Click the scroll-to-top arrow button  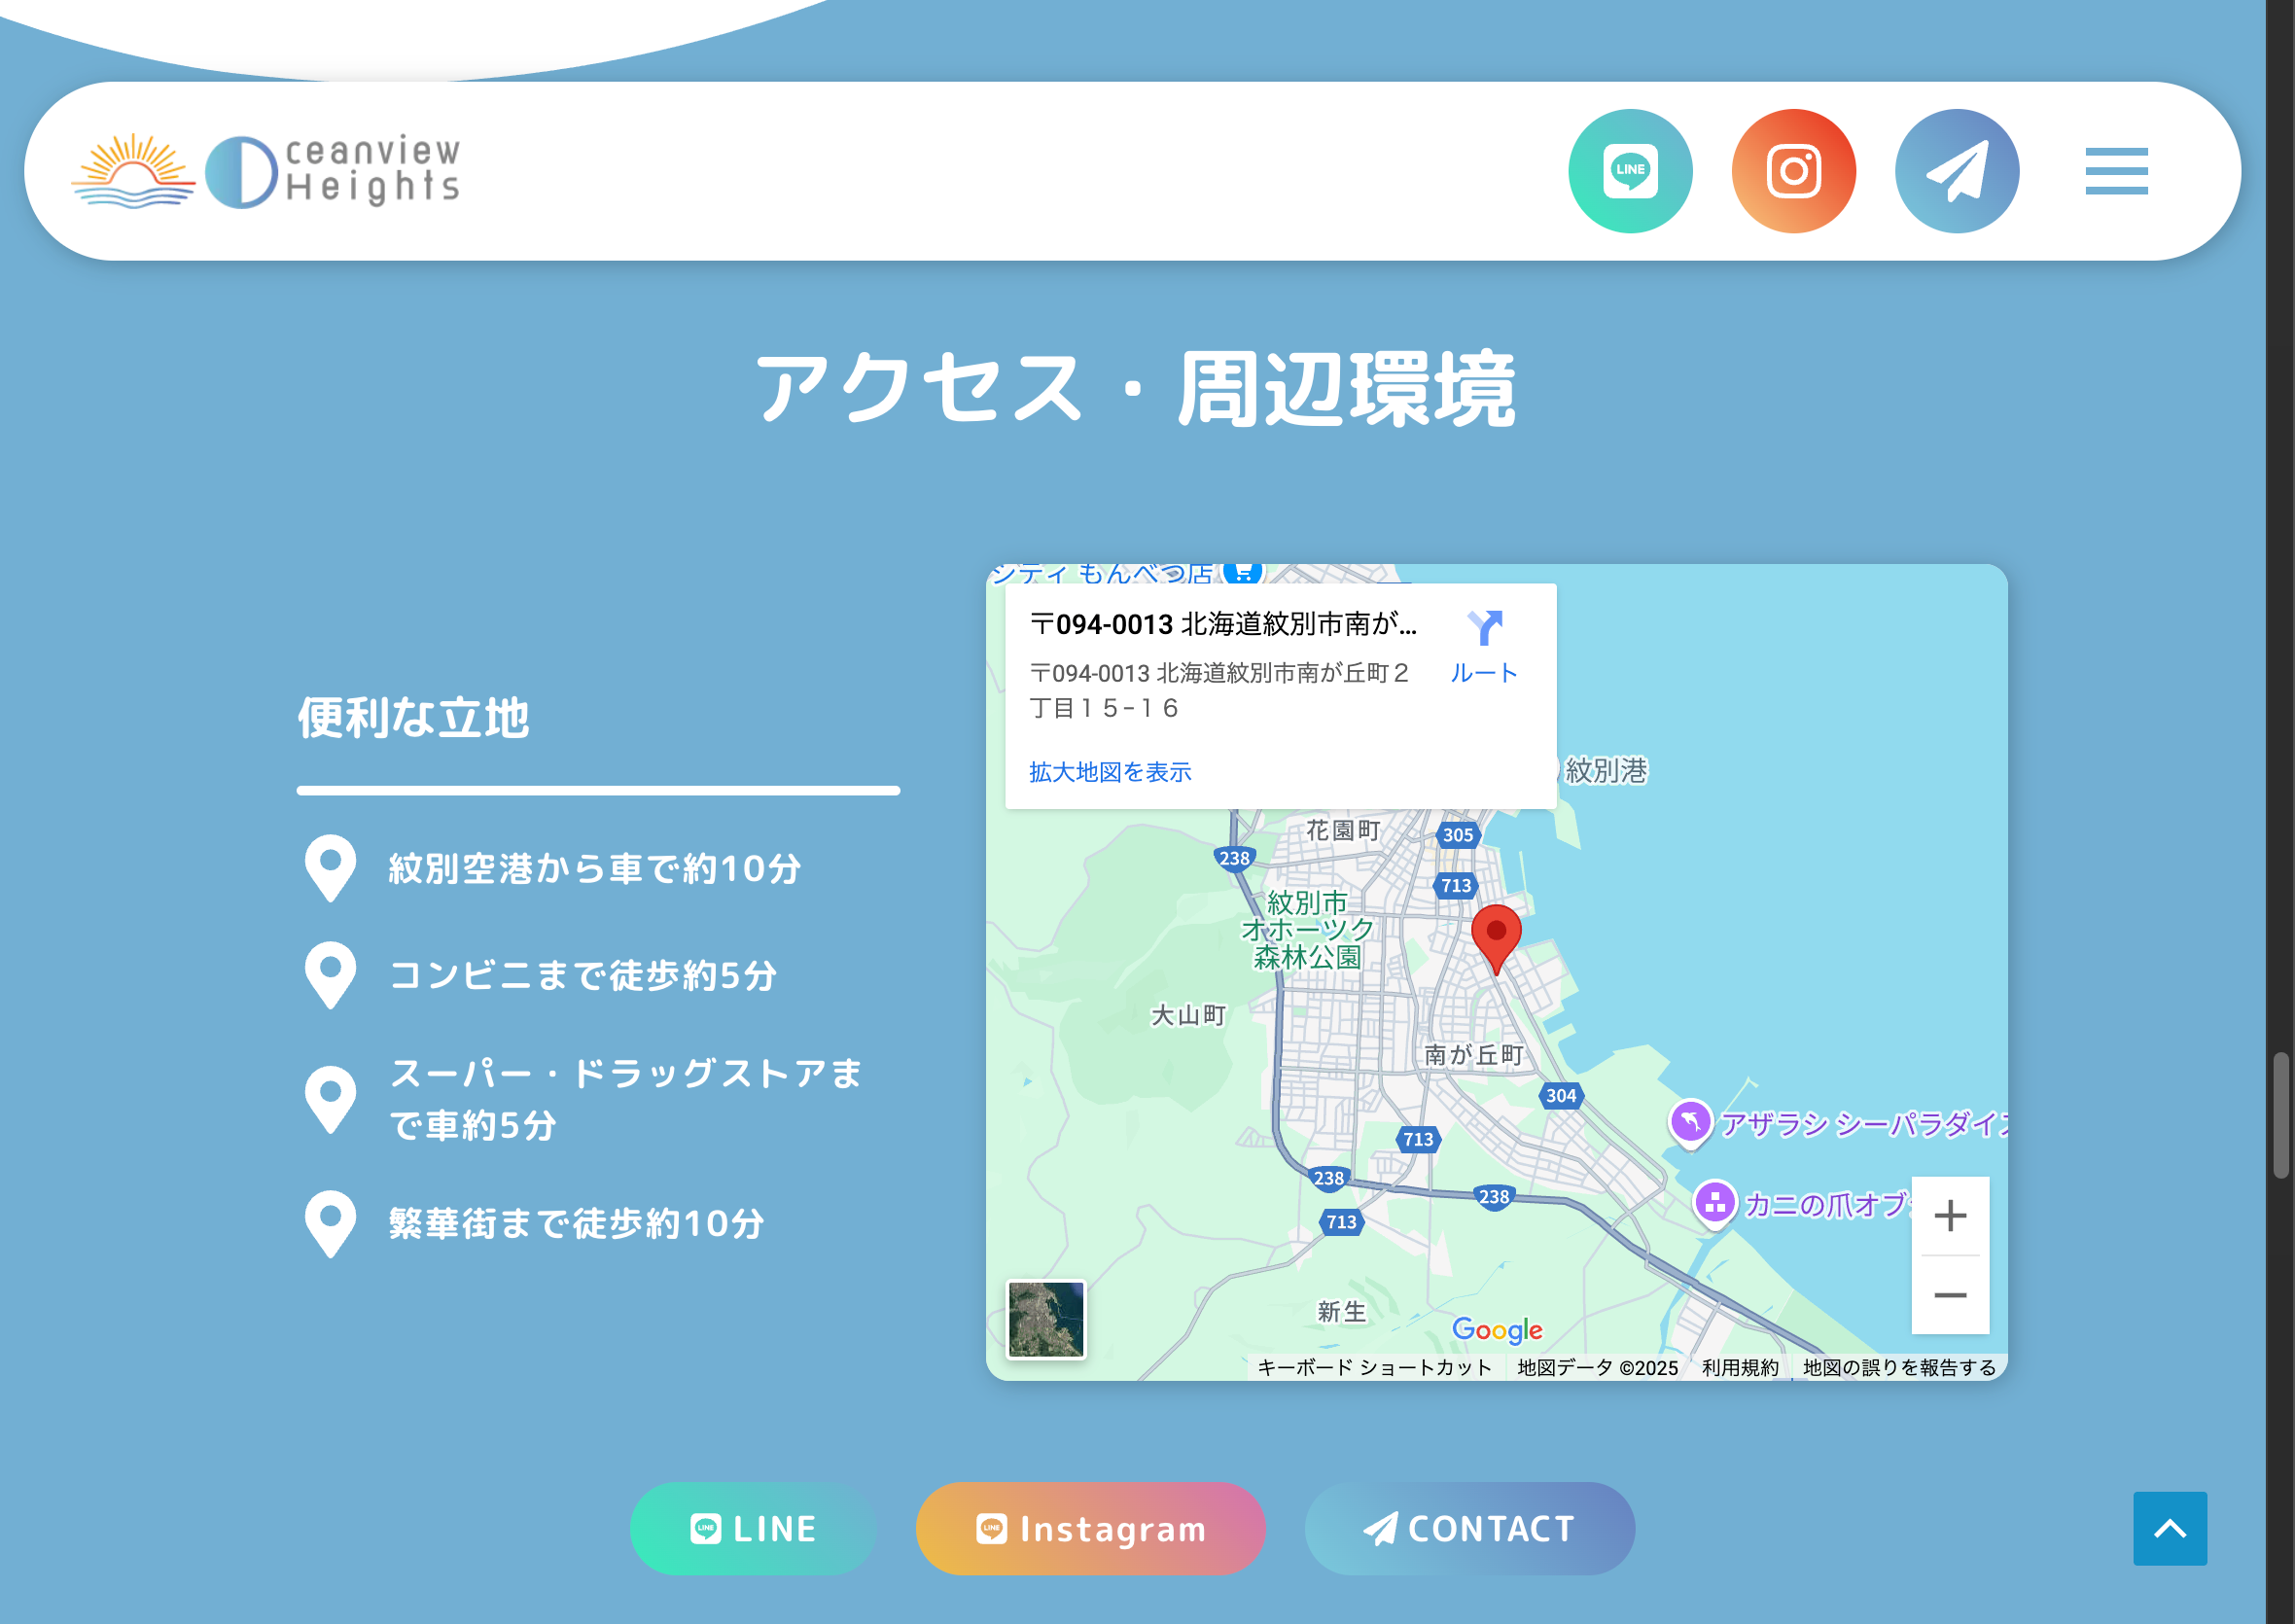click(2169, 1528)
